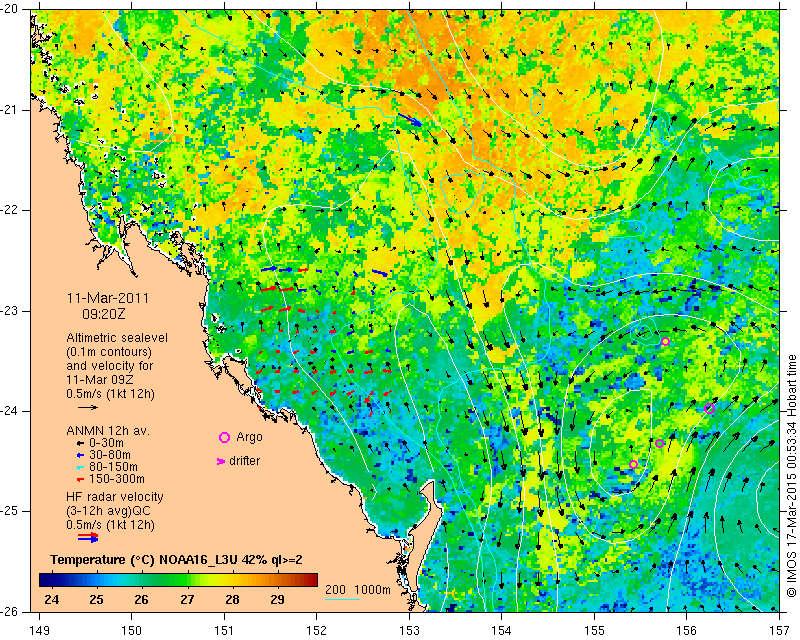Click the dark blue end of temperature colorbar
This screenshot has height=640, width=800.
45,580
